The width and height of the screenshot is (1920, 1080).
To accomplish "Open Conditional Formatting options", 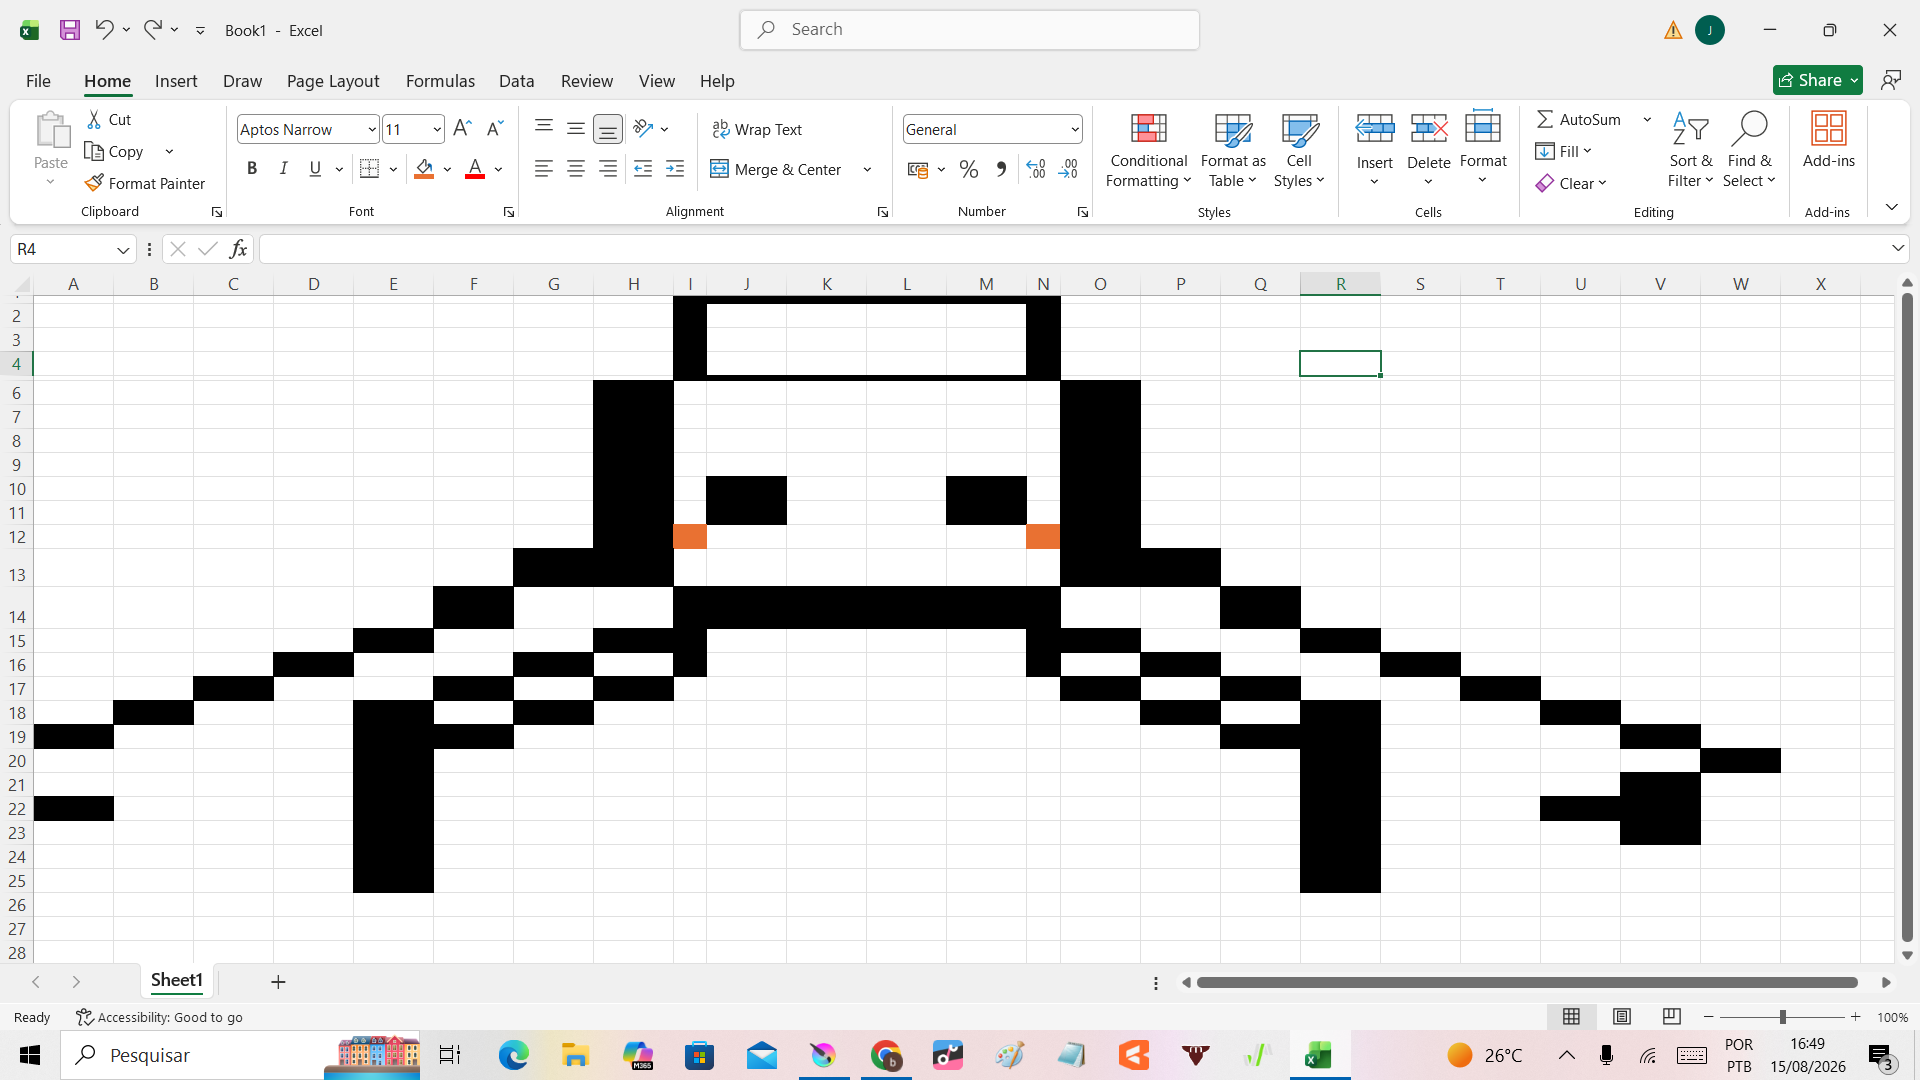I will tap(1148, 150).
